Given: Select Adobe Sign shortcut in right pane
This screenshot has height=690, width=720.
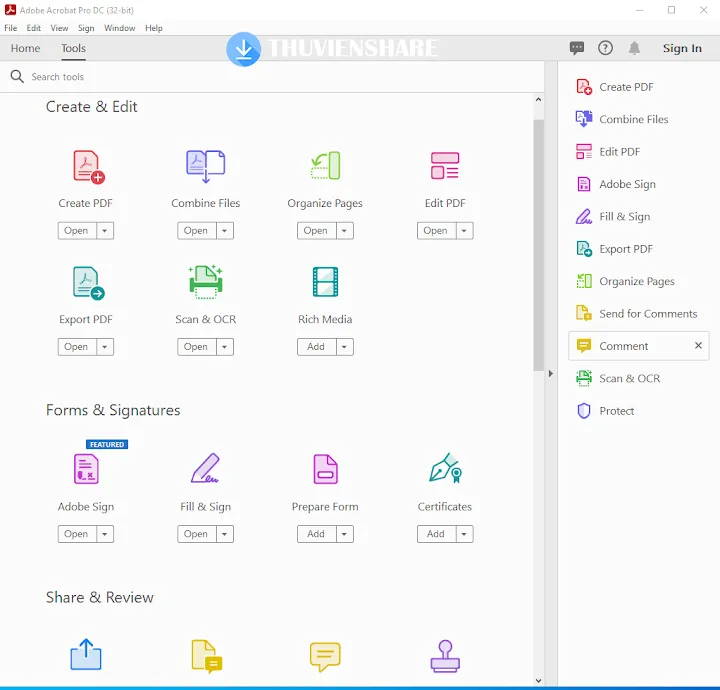Looking at the screenshot, I should [x=616, y=184].
